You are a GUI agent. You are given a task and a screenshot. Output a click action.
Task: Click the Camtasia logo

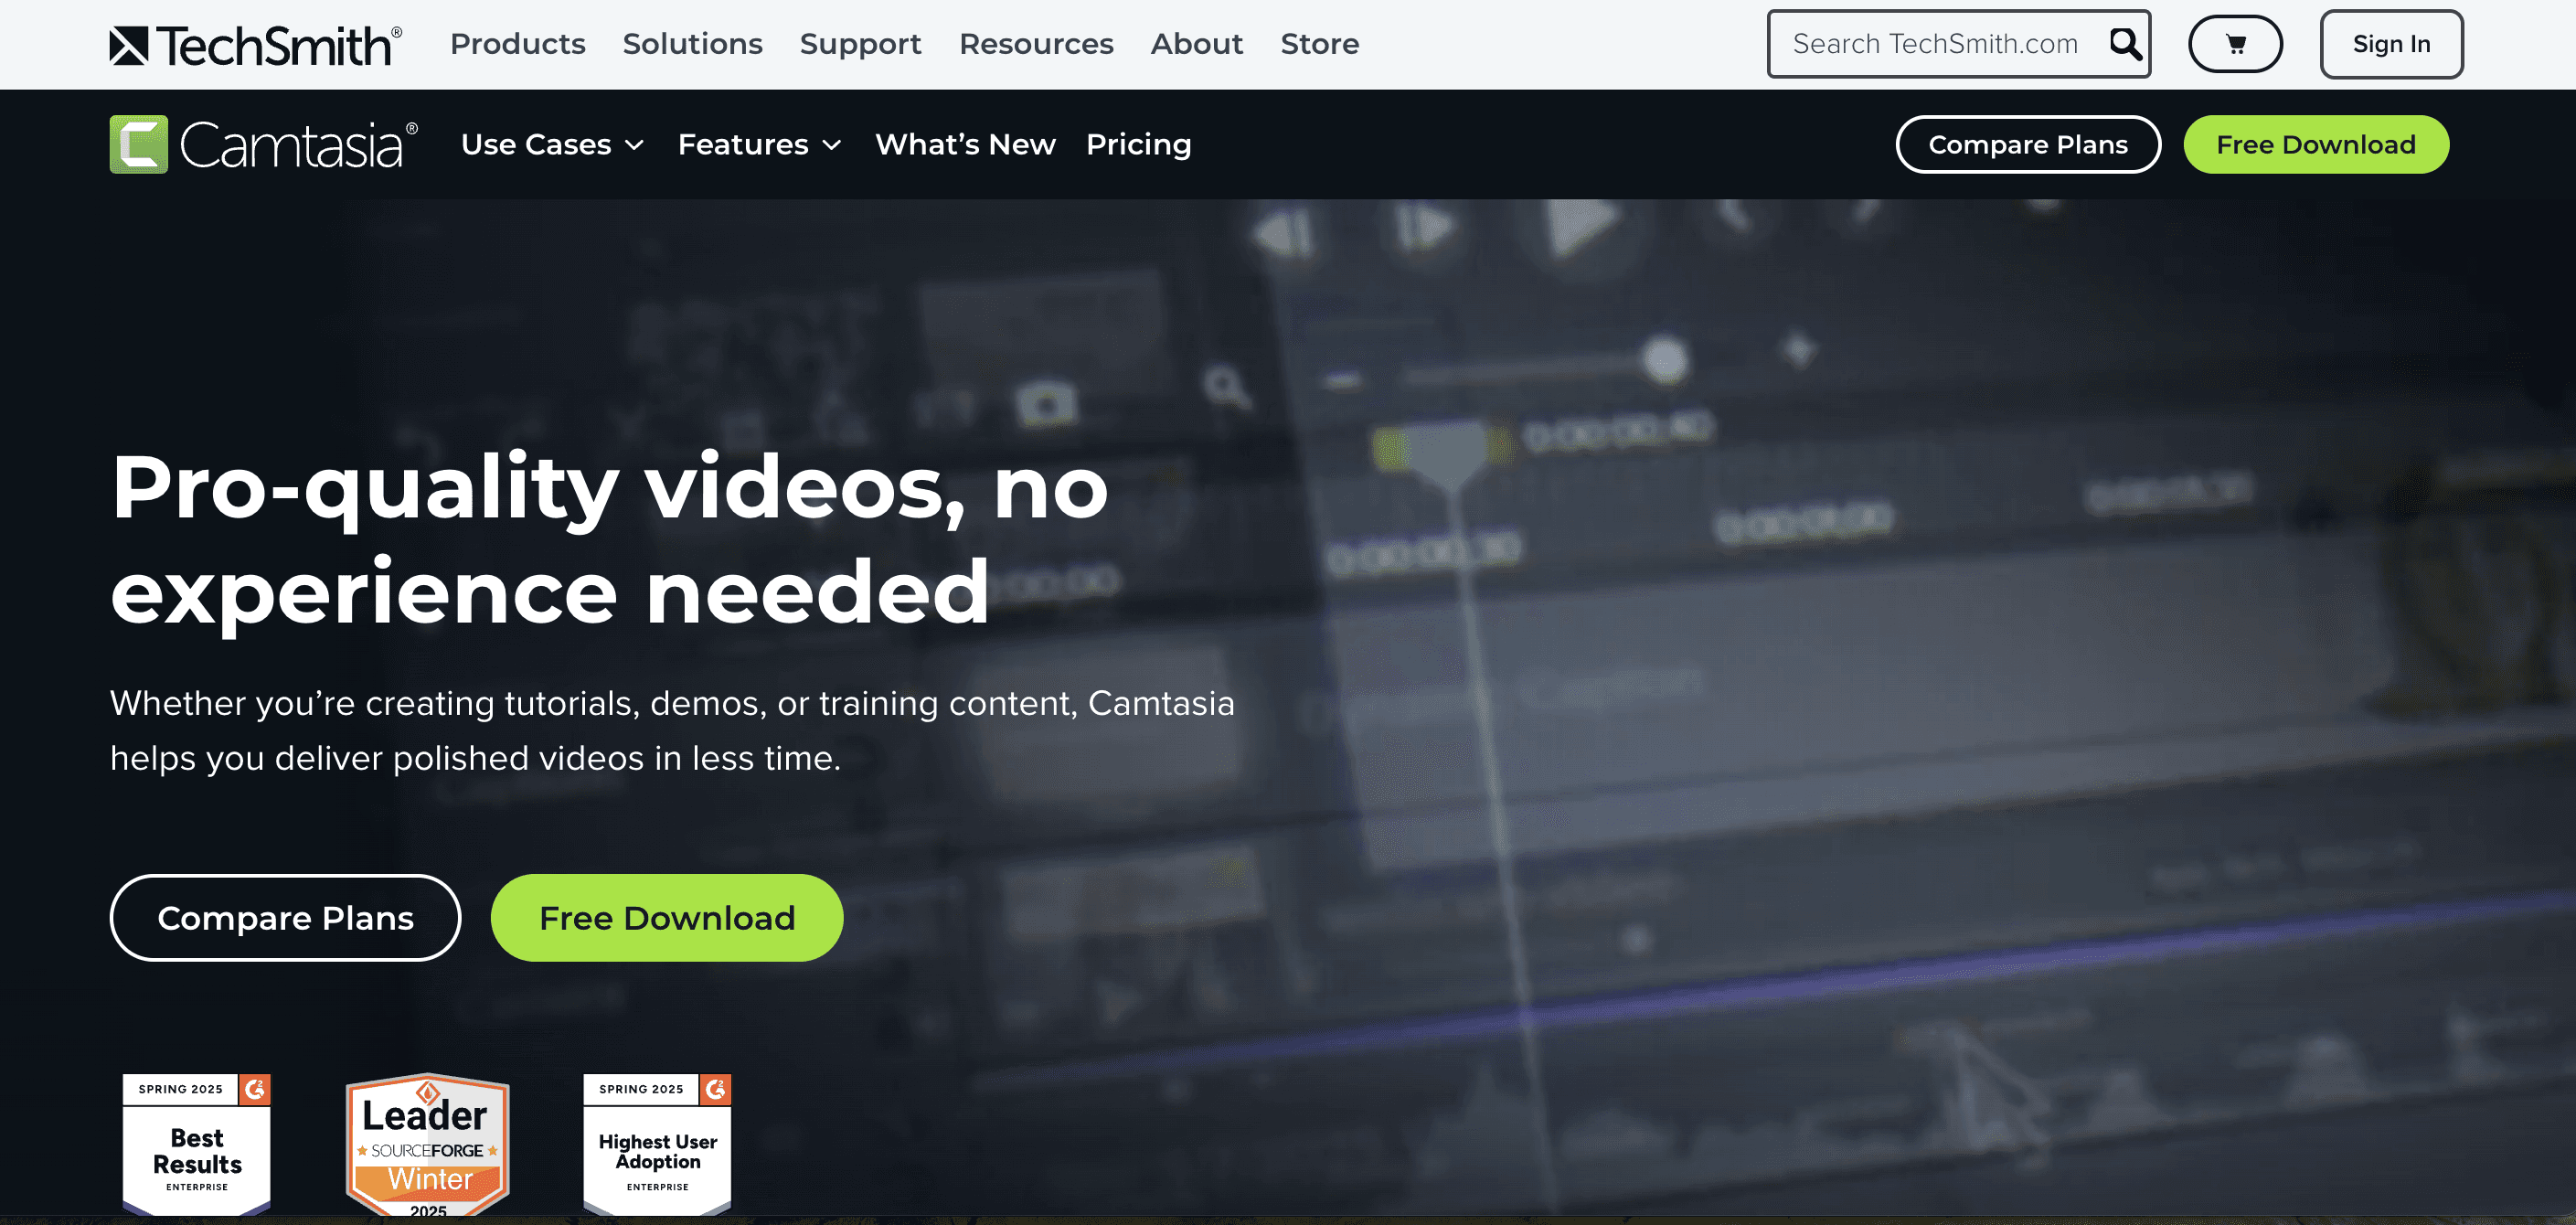[x=264, y=145]
